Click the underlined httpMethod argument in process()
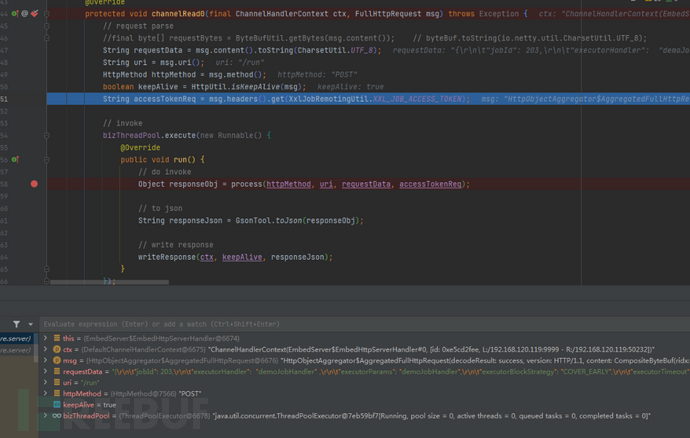This screenshot has height=438, width=690. pos(288,184)
